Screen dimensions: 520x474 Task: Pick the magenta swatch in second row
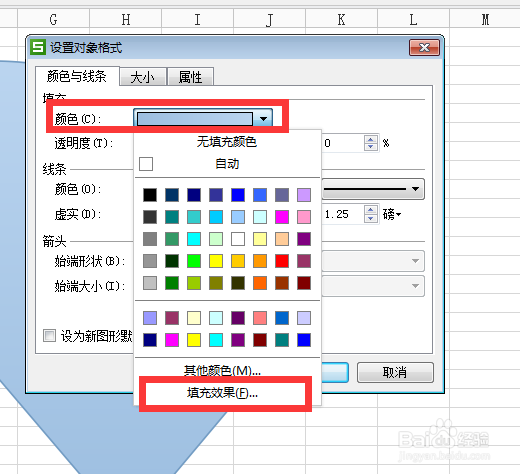click(282, 217)
